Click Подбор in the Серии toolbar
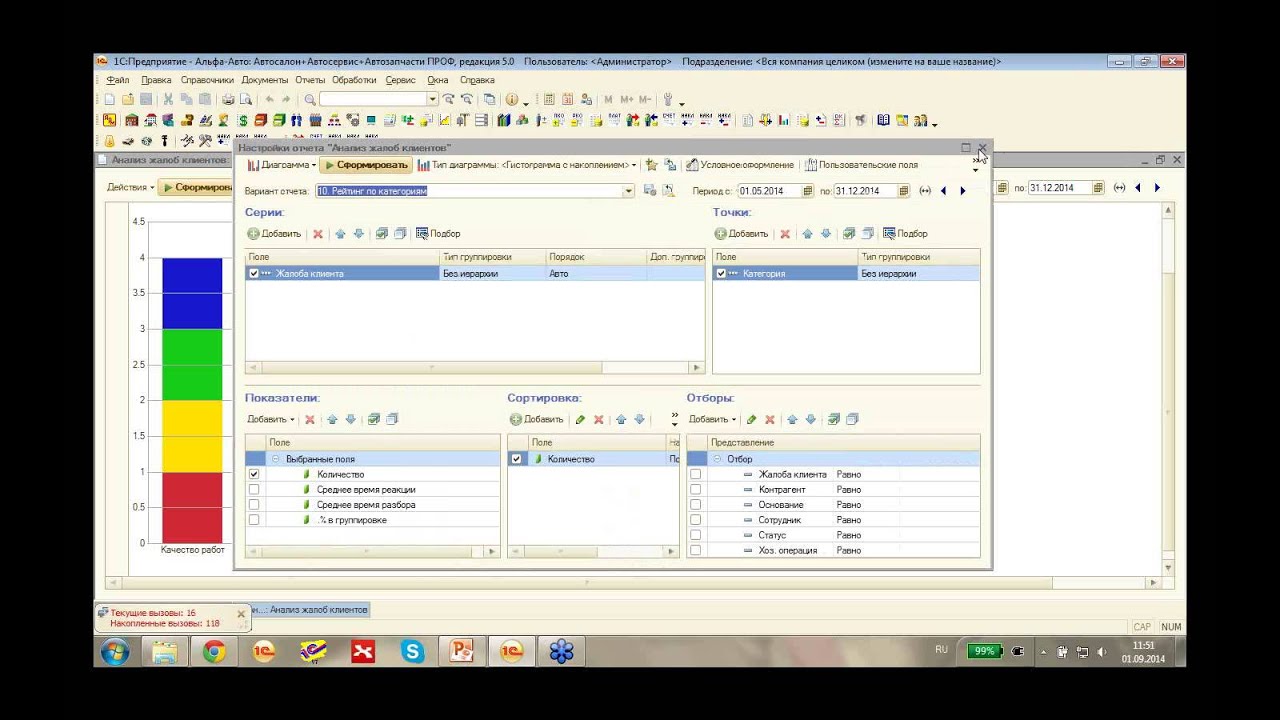This screenshot has height=720, width=1280. [438, 234]
